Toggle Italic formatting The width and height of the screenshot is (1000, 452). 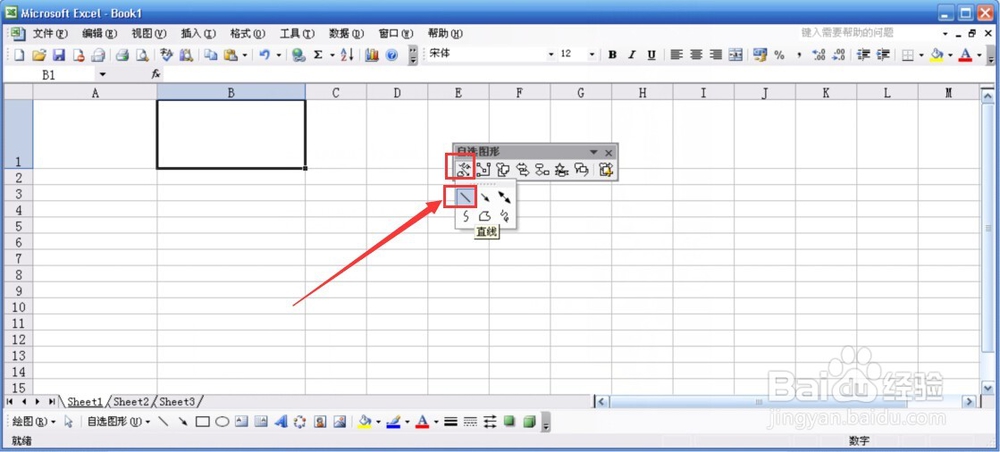[x=632, y=55]
